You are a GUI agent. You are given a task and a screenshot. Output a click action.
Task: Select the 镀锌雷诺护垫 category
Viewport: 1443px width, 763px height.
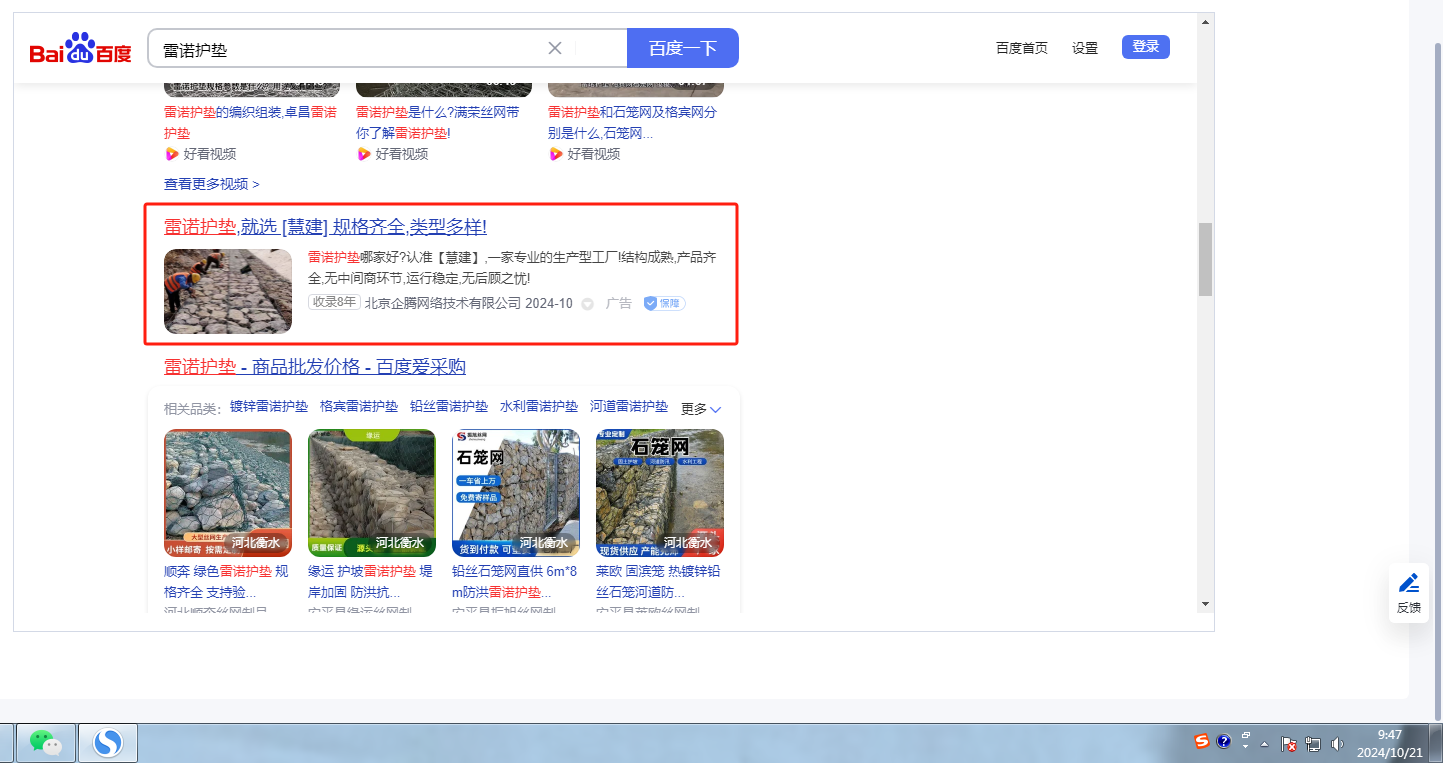(269, 407)
